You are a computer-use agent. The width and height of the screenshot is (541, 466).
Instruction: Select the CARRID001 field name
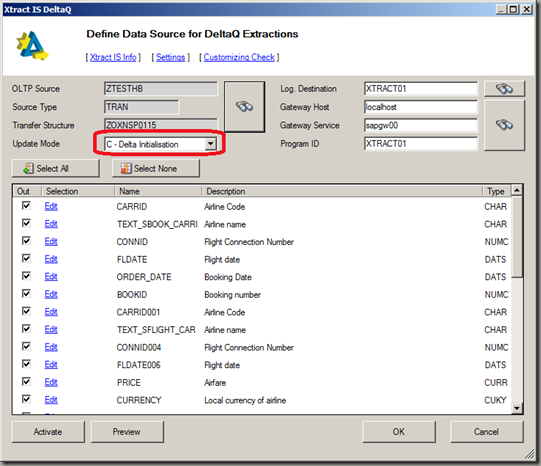(x=138, y=312)
